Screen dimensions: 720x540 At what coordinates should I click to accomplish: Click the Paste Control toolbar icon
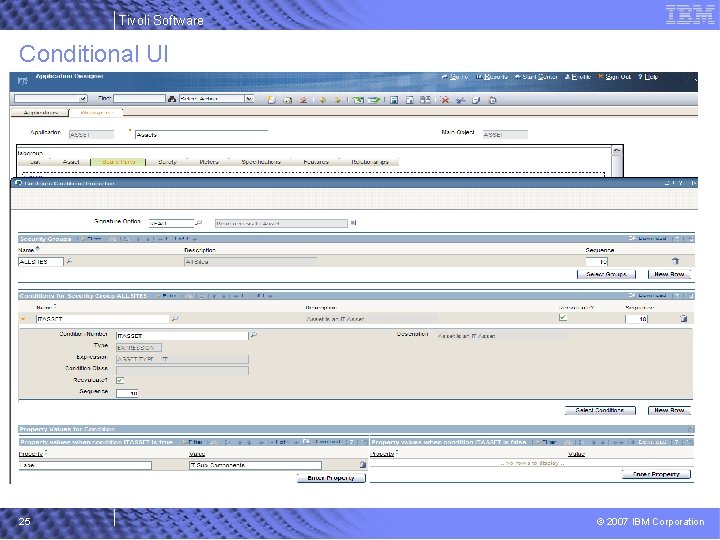point(492,100)
